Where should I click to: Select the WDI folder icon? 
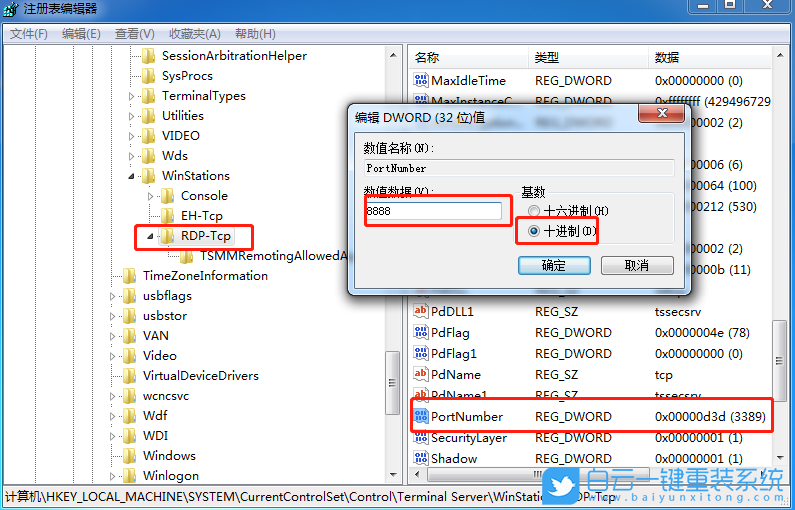[130, 436]
